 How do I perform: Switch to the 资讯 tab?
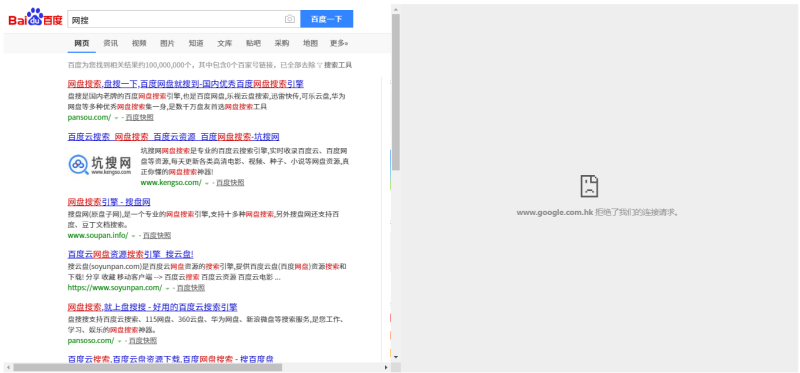pyautogui.click(x=110, y=43)
